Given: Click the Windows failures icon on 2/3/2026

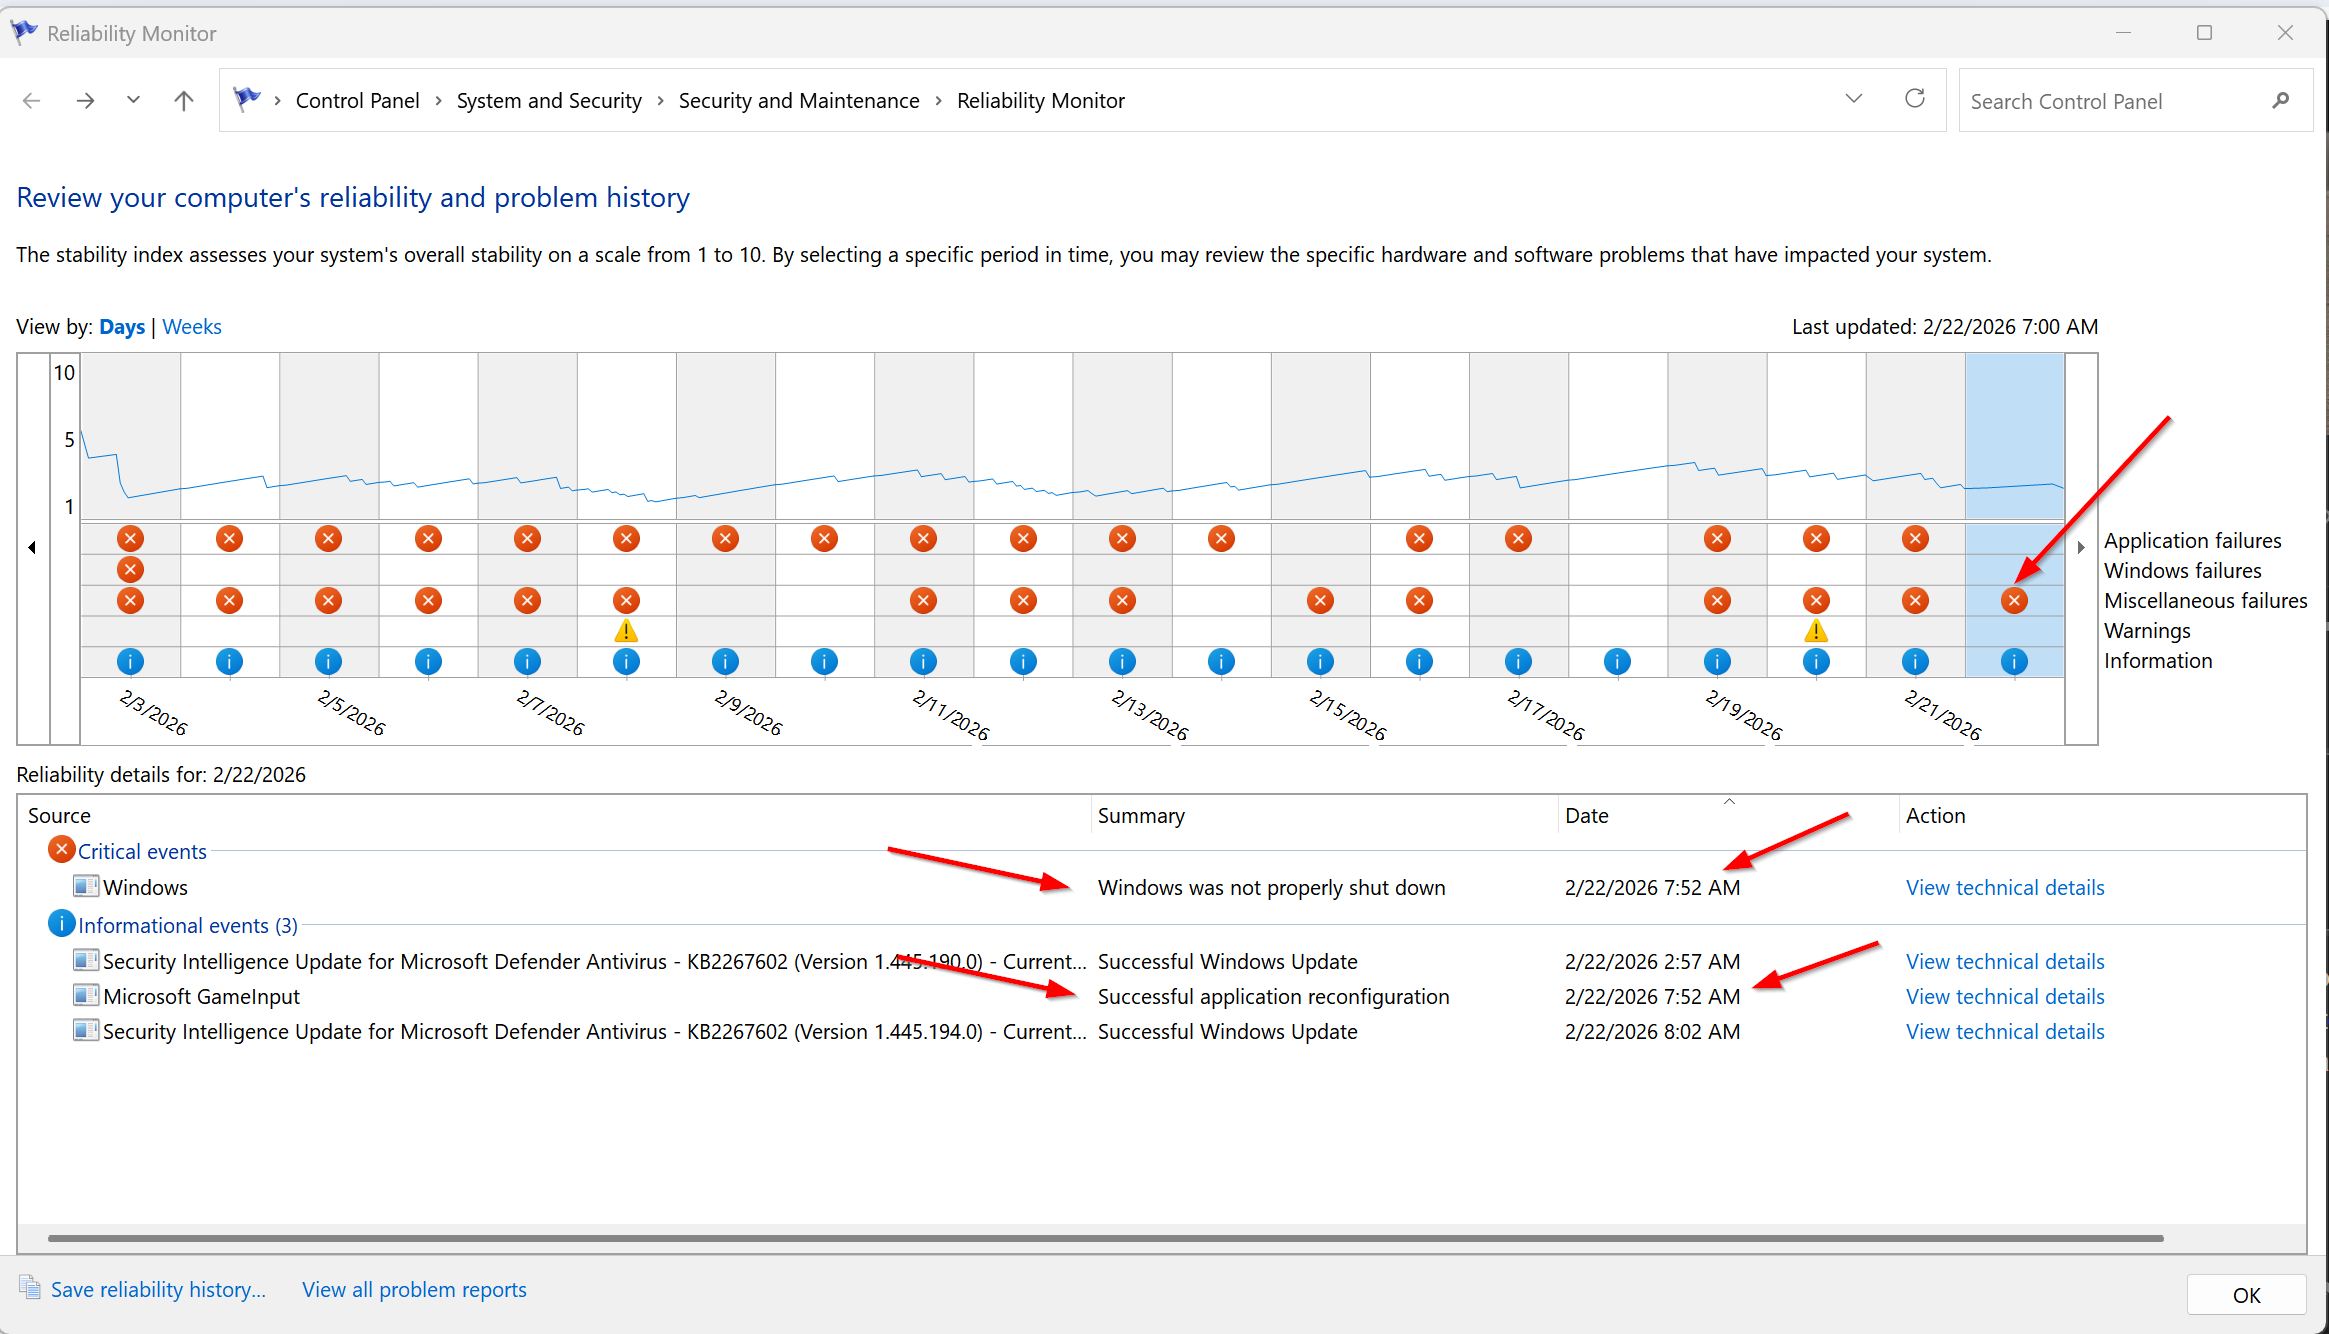Looking at the screenshot, I should coord(130,570).
